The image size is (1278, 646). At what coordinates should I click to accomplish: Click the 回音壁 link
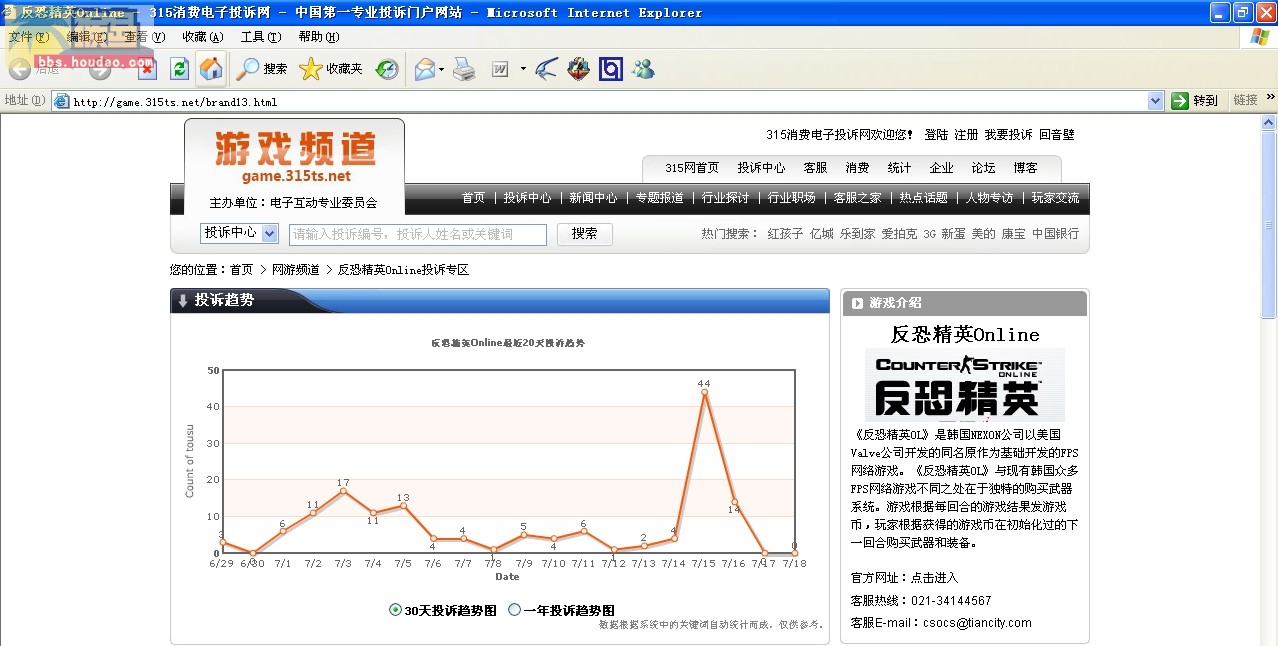pos(1057,135)
